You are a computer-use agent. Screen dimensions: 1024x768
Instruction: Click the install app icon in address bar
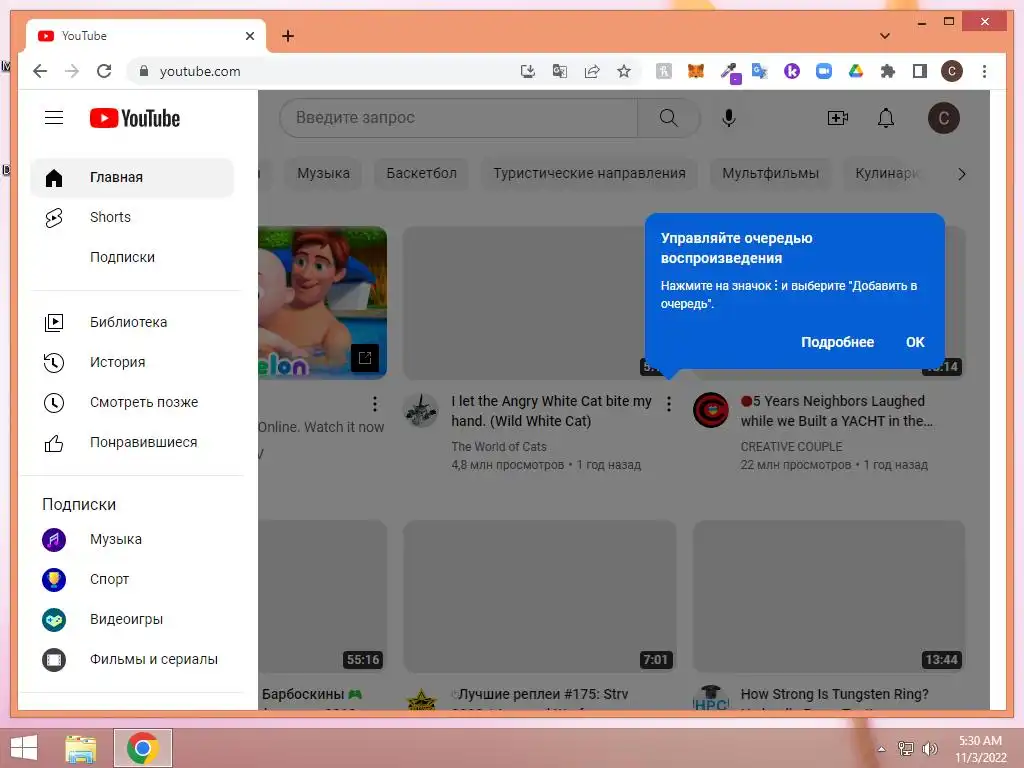pyautogui.click(x=528, y=71)
